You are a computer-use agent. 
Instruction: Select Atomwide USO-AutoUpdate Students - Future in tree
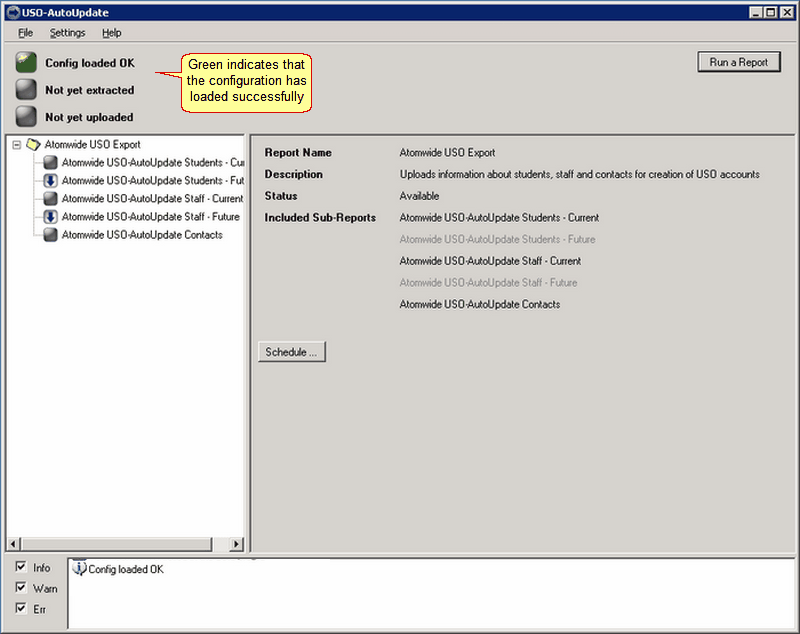point(153,181)
